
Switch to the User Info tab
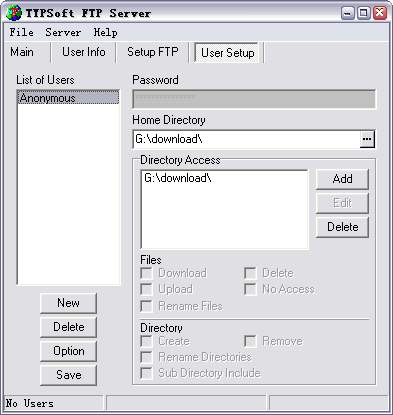pyautogui.click(x=84, y=52)
